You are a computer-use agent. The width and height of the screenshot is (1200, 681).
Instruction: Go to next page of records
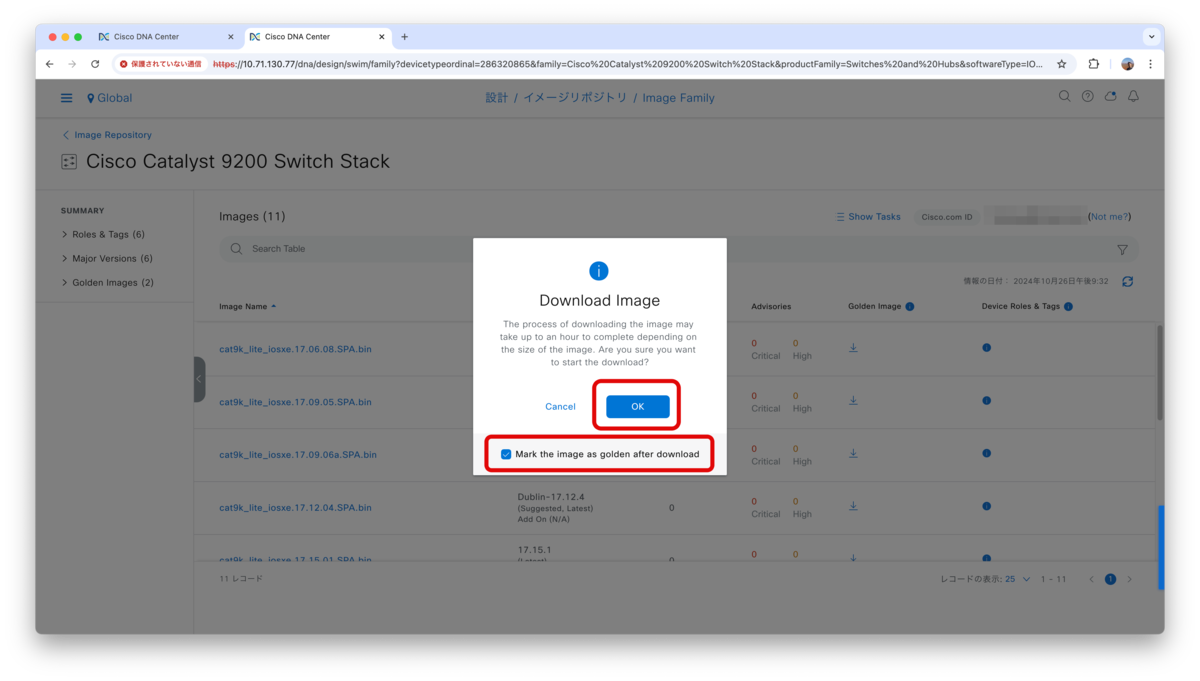coord(1130,579)
